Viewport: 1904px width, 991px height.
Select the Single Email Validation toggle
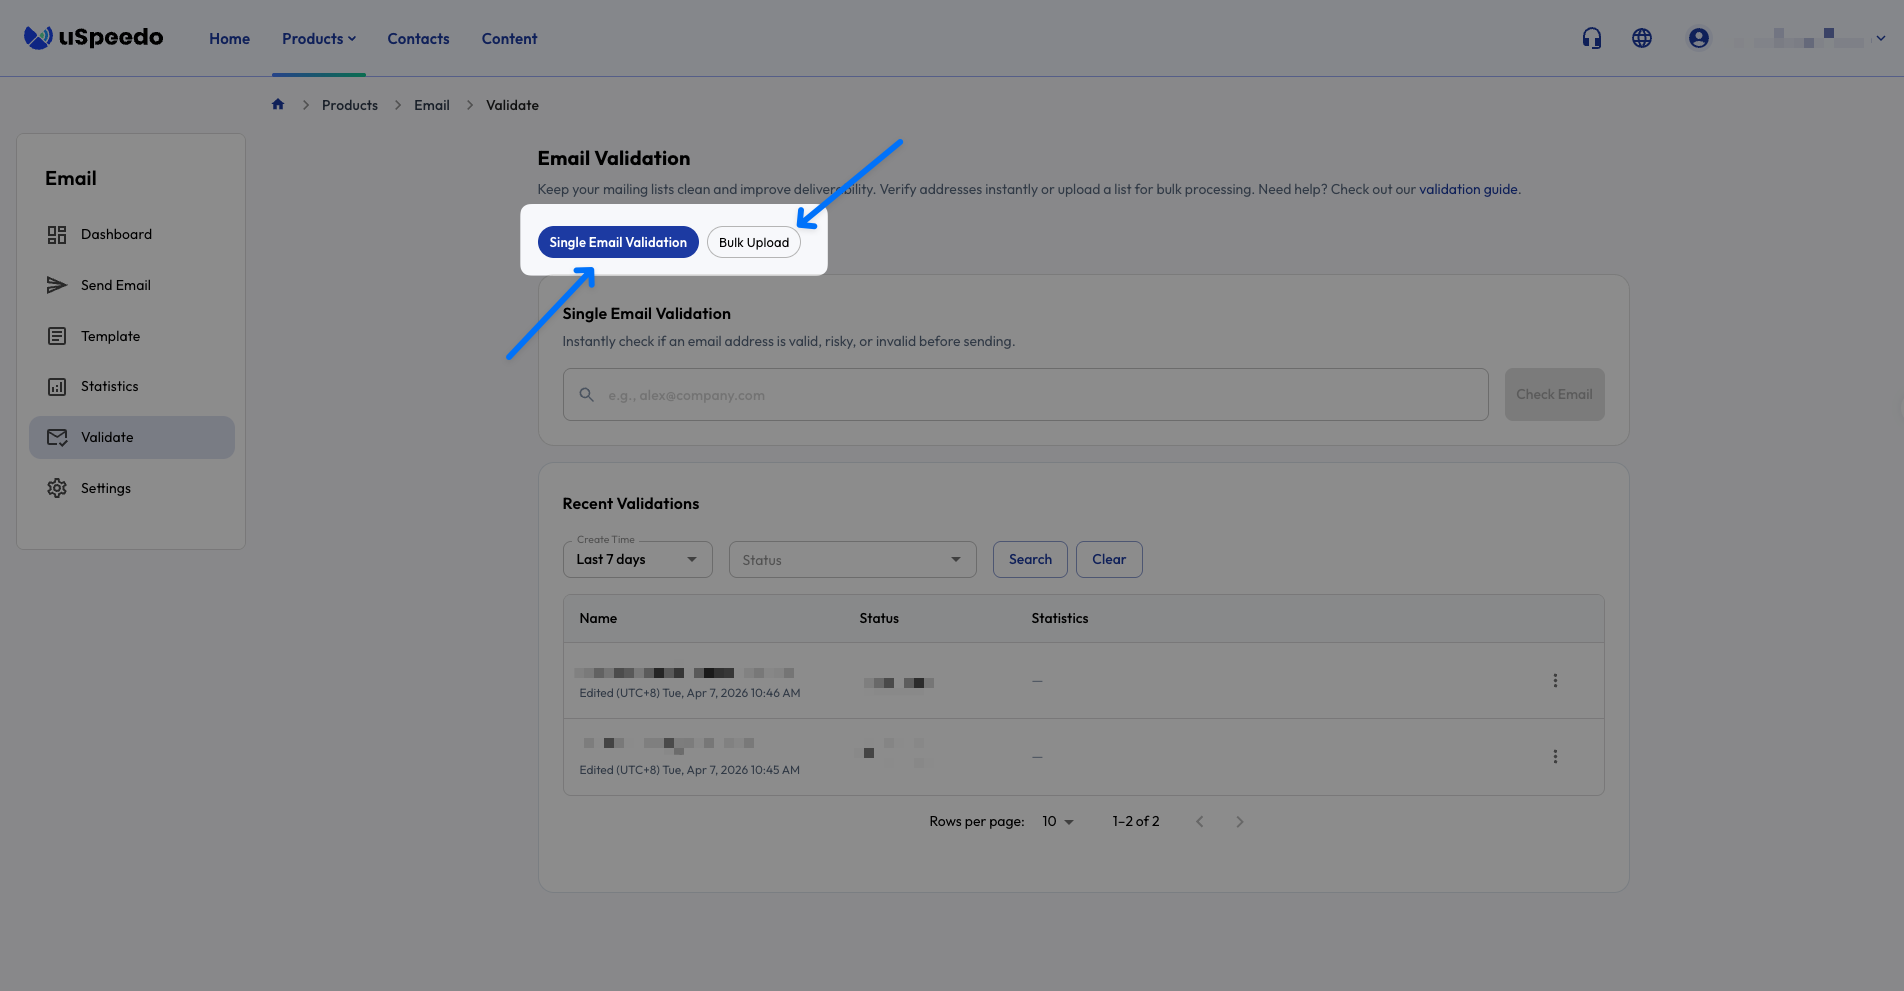point(617,242)
